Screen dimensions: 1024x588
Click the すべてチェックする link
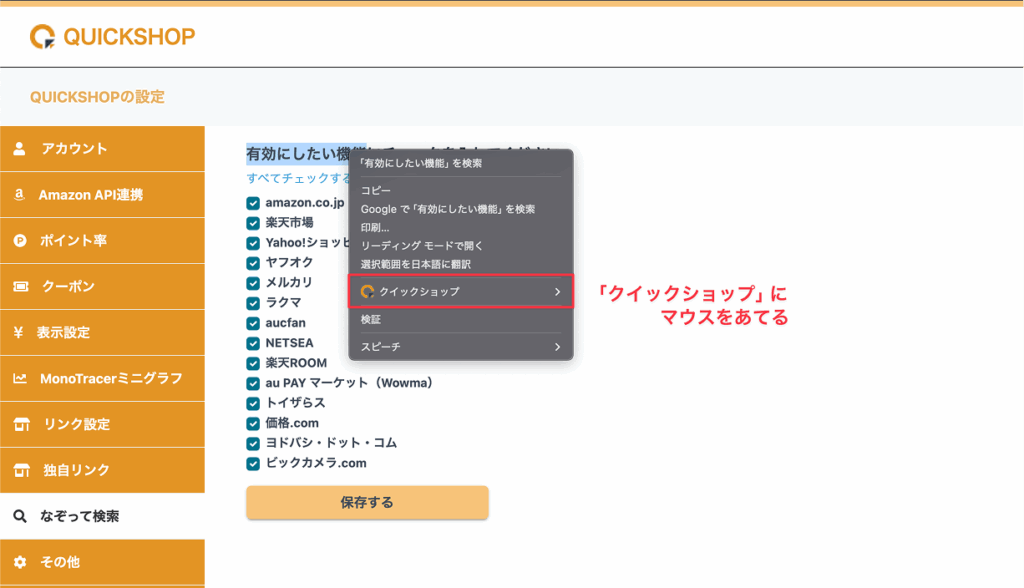pyautogui.click(x=298, y=178)
